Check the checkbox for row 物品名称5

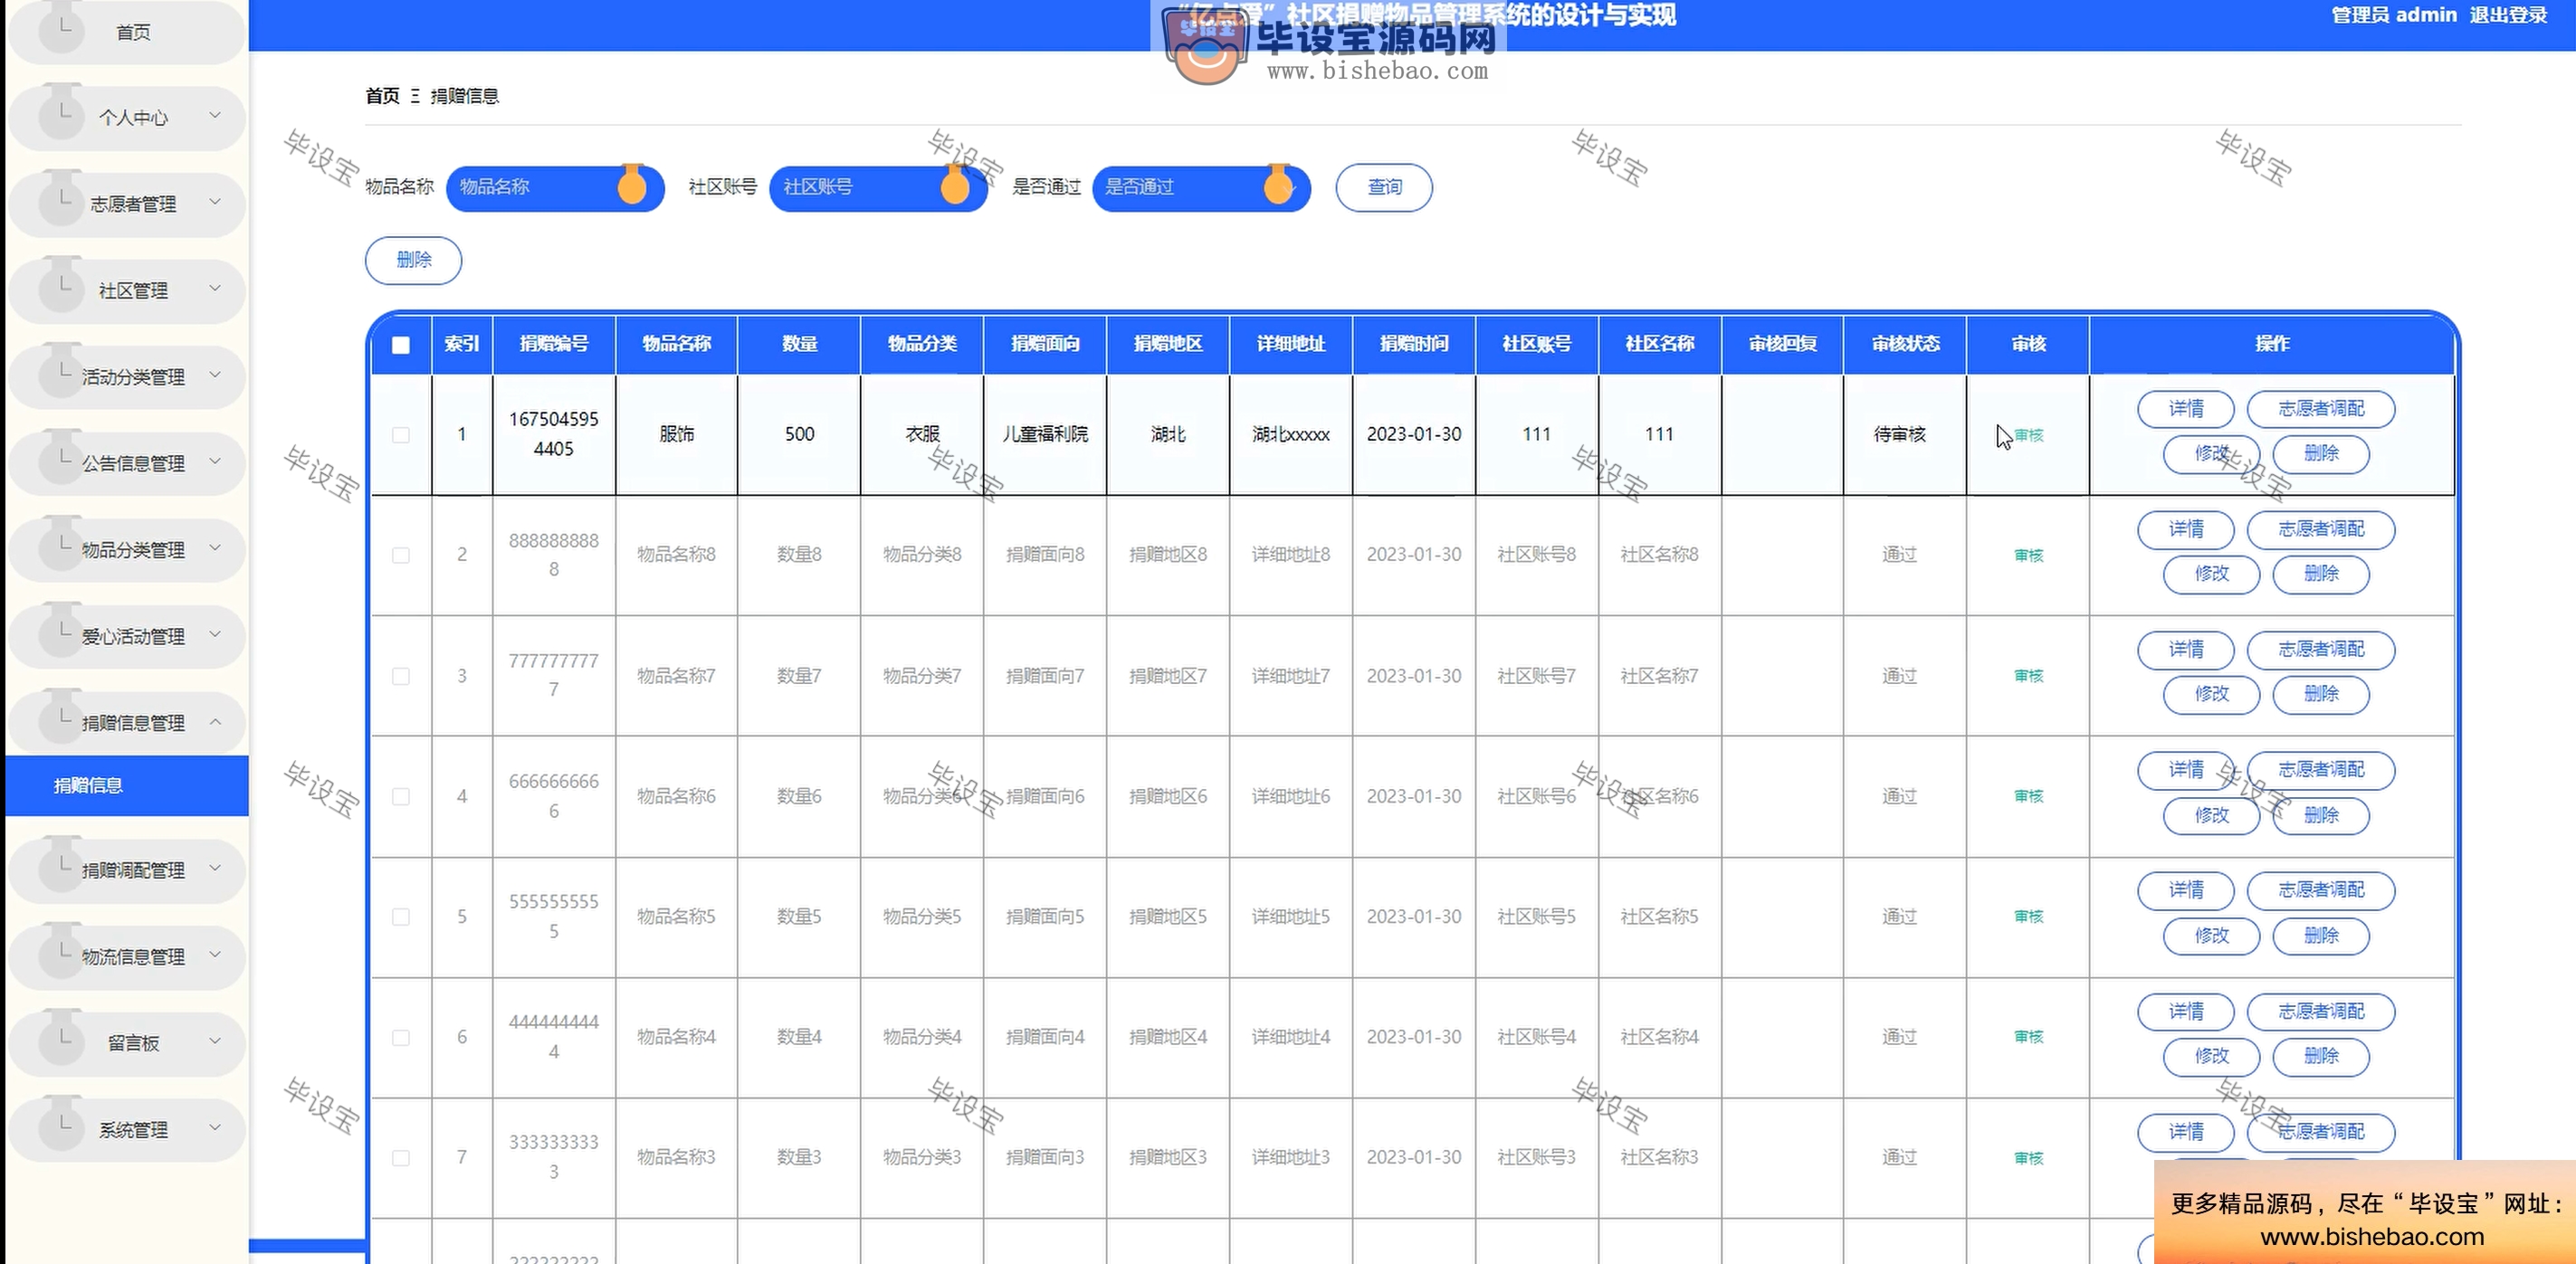tap(401, 917)
